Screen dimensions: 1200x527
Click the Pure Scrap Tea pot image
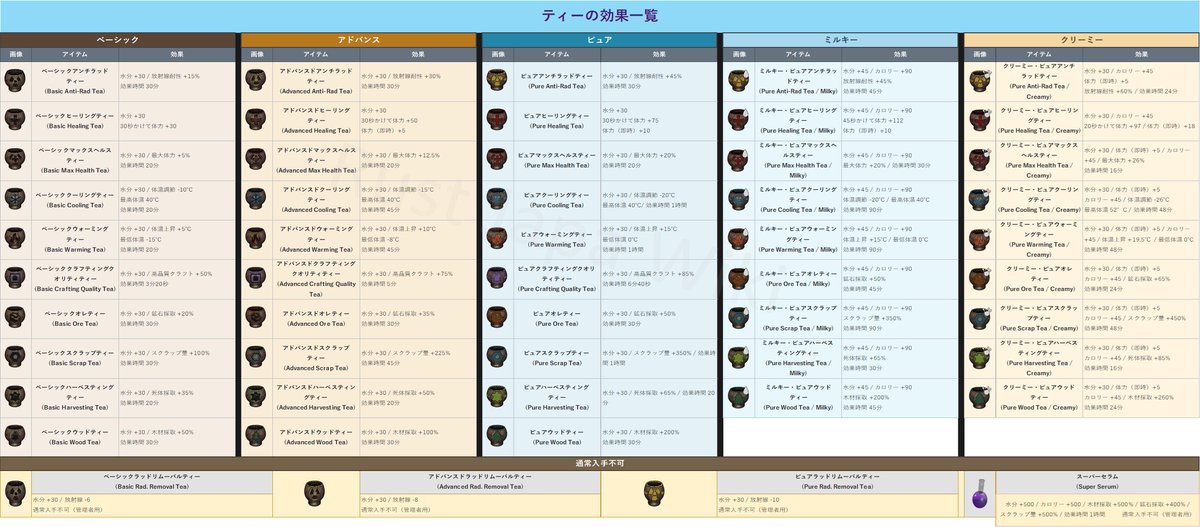coord(496,356)
